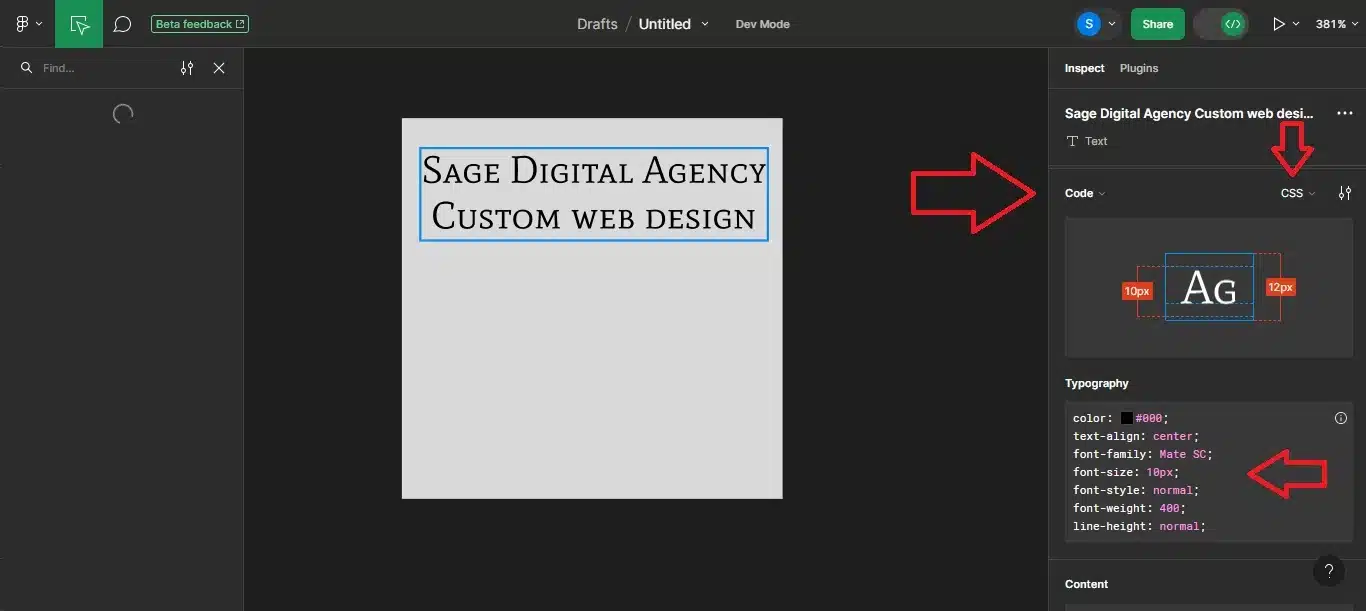Open the user avatar S menu
The width and height of the screenshot is (1366, 611).
1097,24
